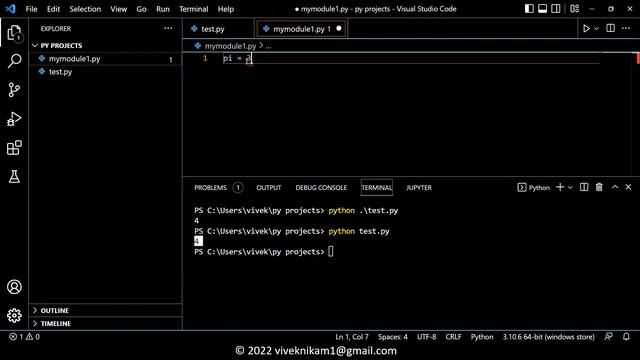This screenshot has height=360, width=640.
Task: Show errors and warnings count in status bar
Action: (24, 337)
